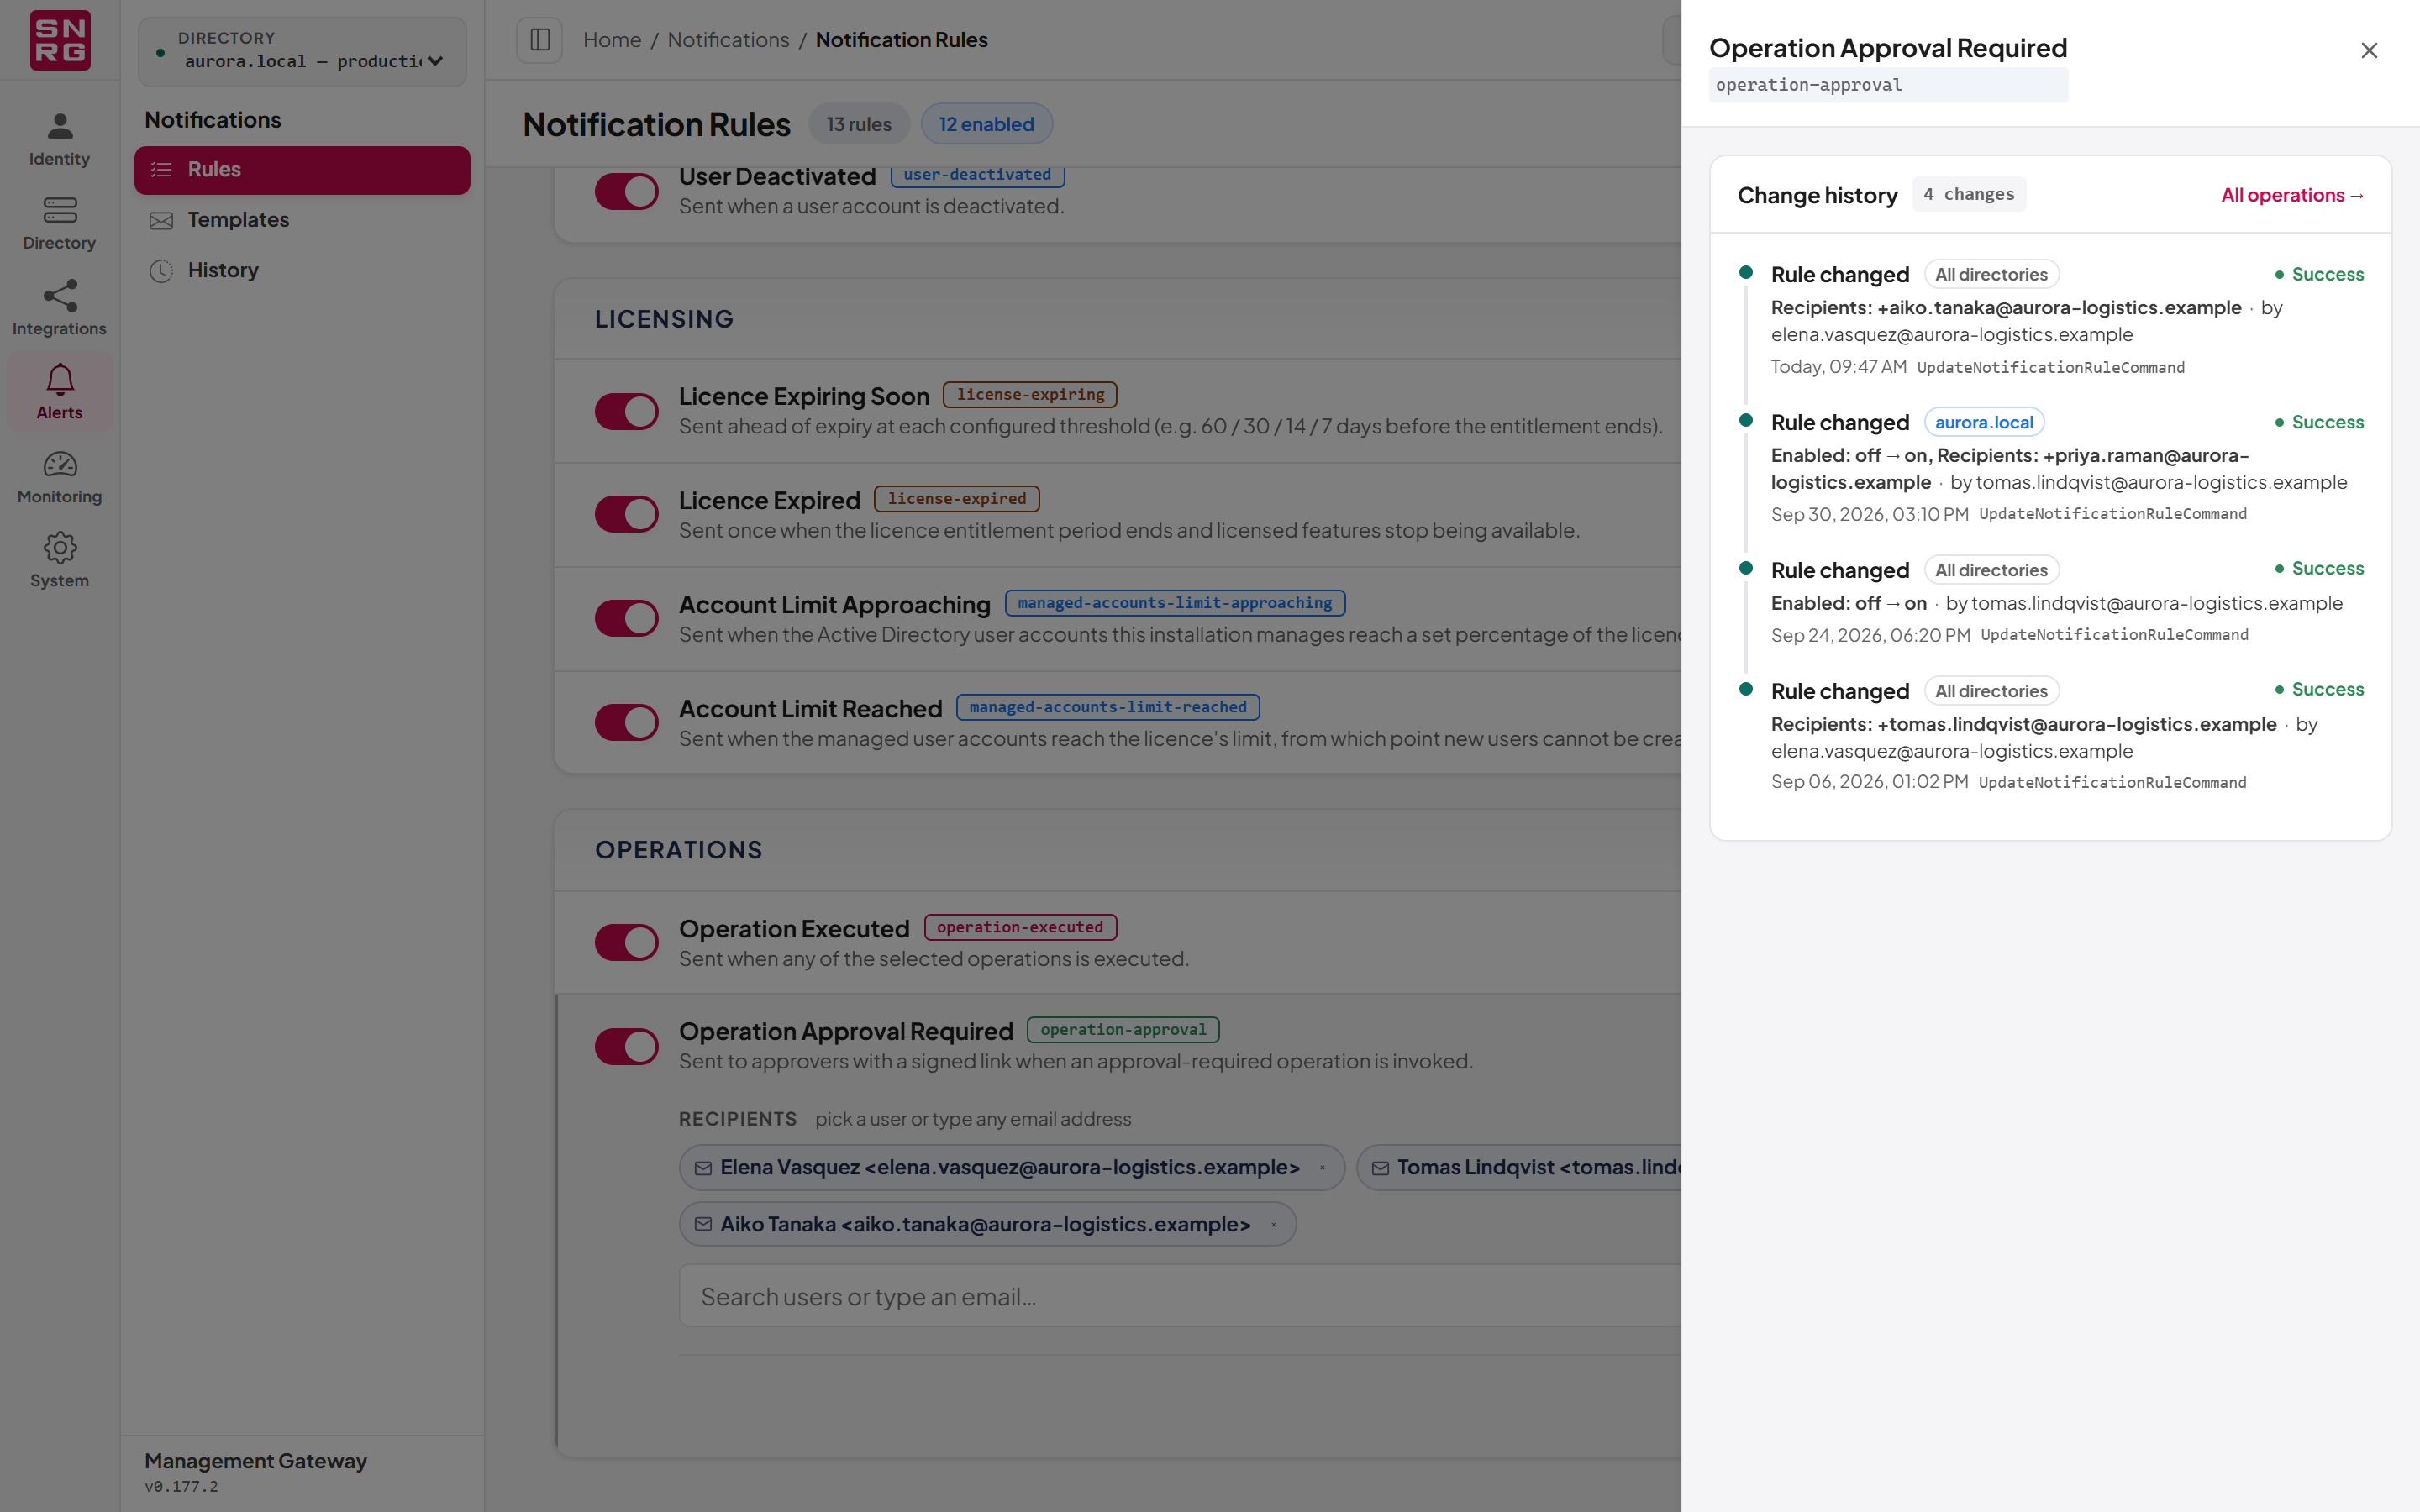This screenshot has height=1512, width=2420.
Task: Open the Identity section in sidebar
Action: pyautogui.click(x=59, y=139)
